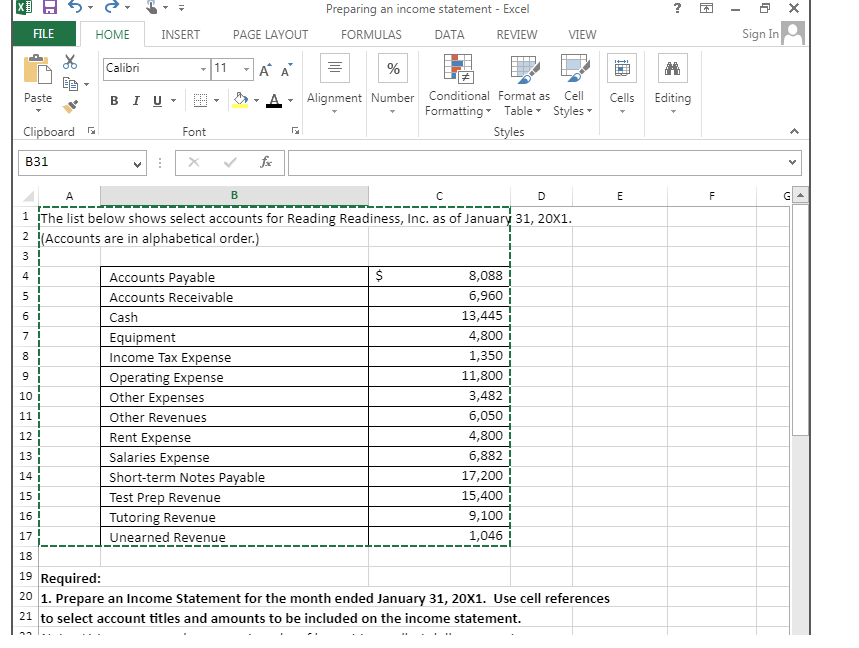Toggle bold formatting

tap(112, 102)
